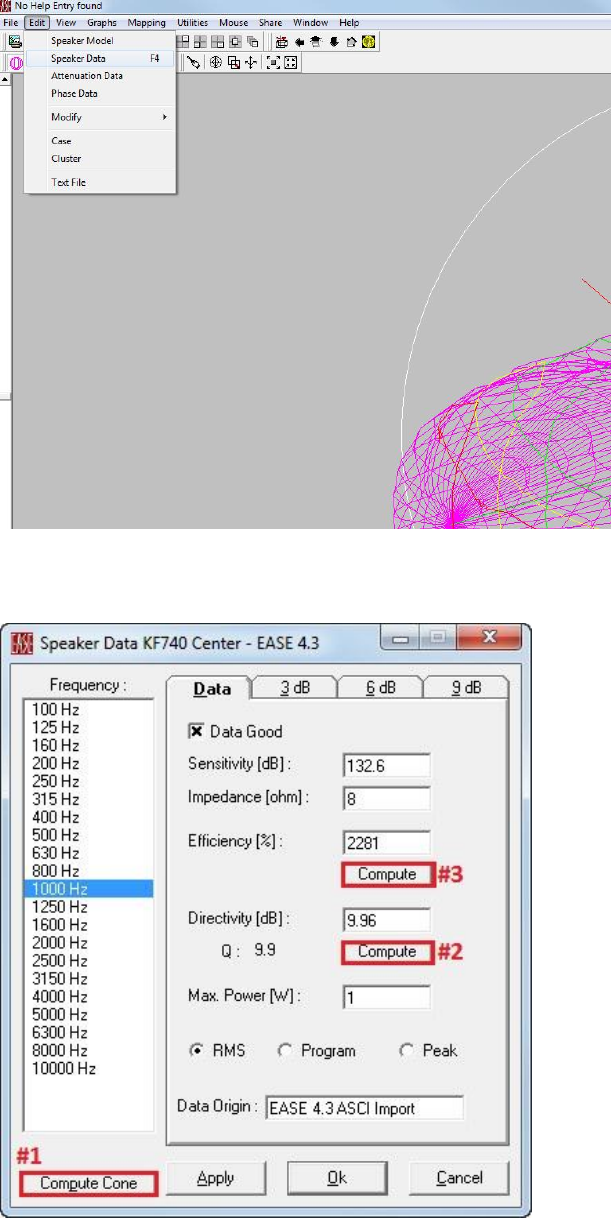Click the crosshair circle icon in second toolbar

(215, 61)
